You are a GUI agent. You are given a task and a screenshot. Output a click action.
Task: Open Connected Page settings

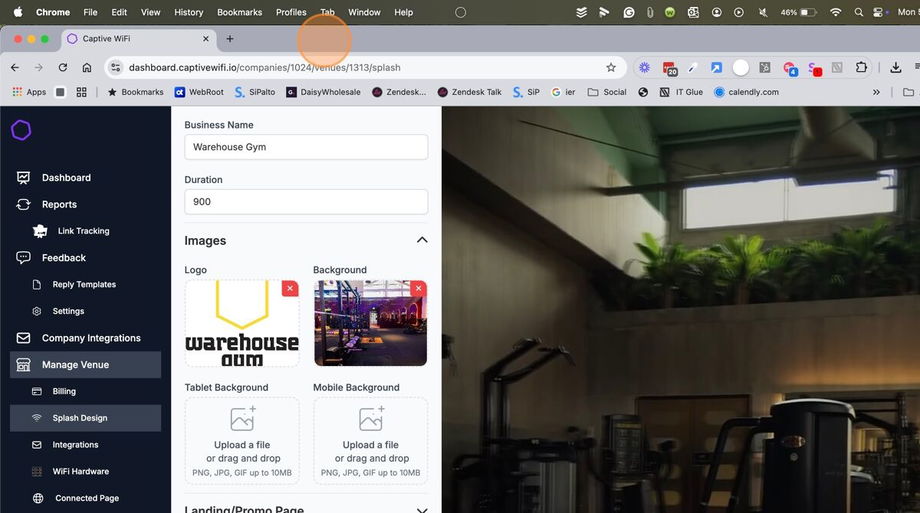pos(87,498)
